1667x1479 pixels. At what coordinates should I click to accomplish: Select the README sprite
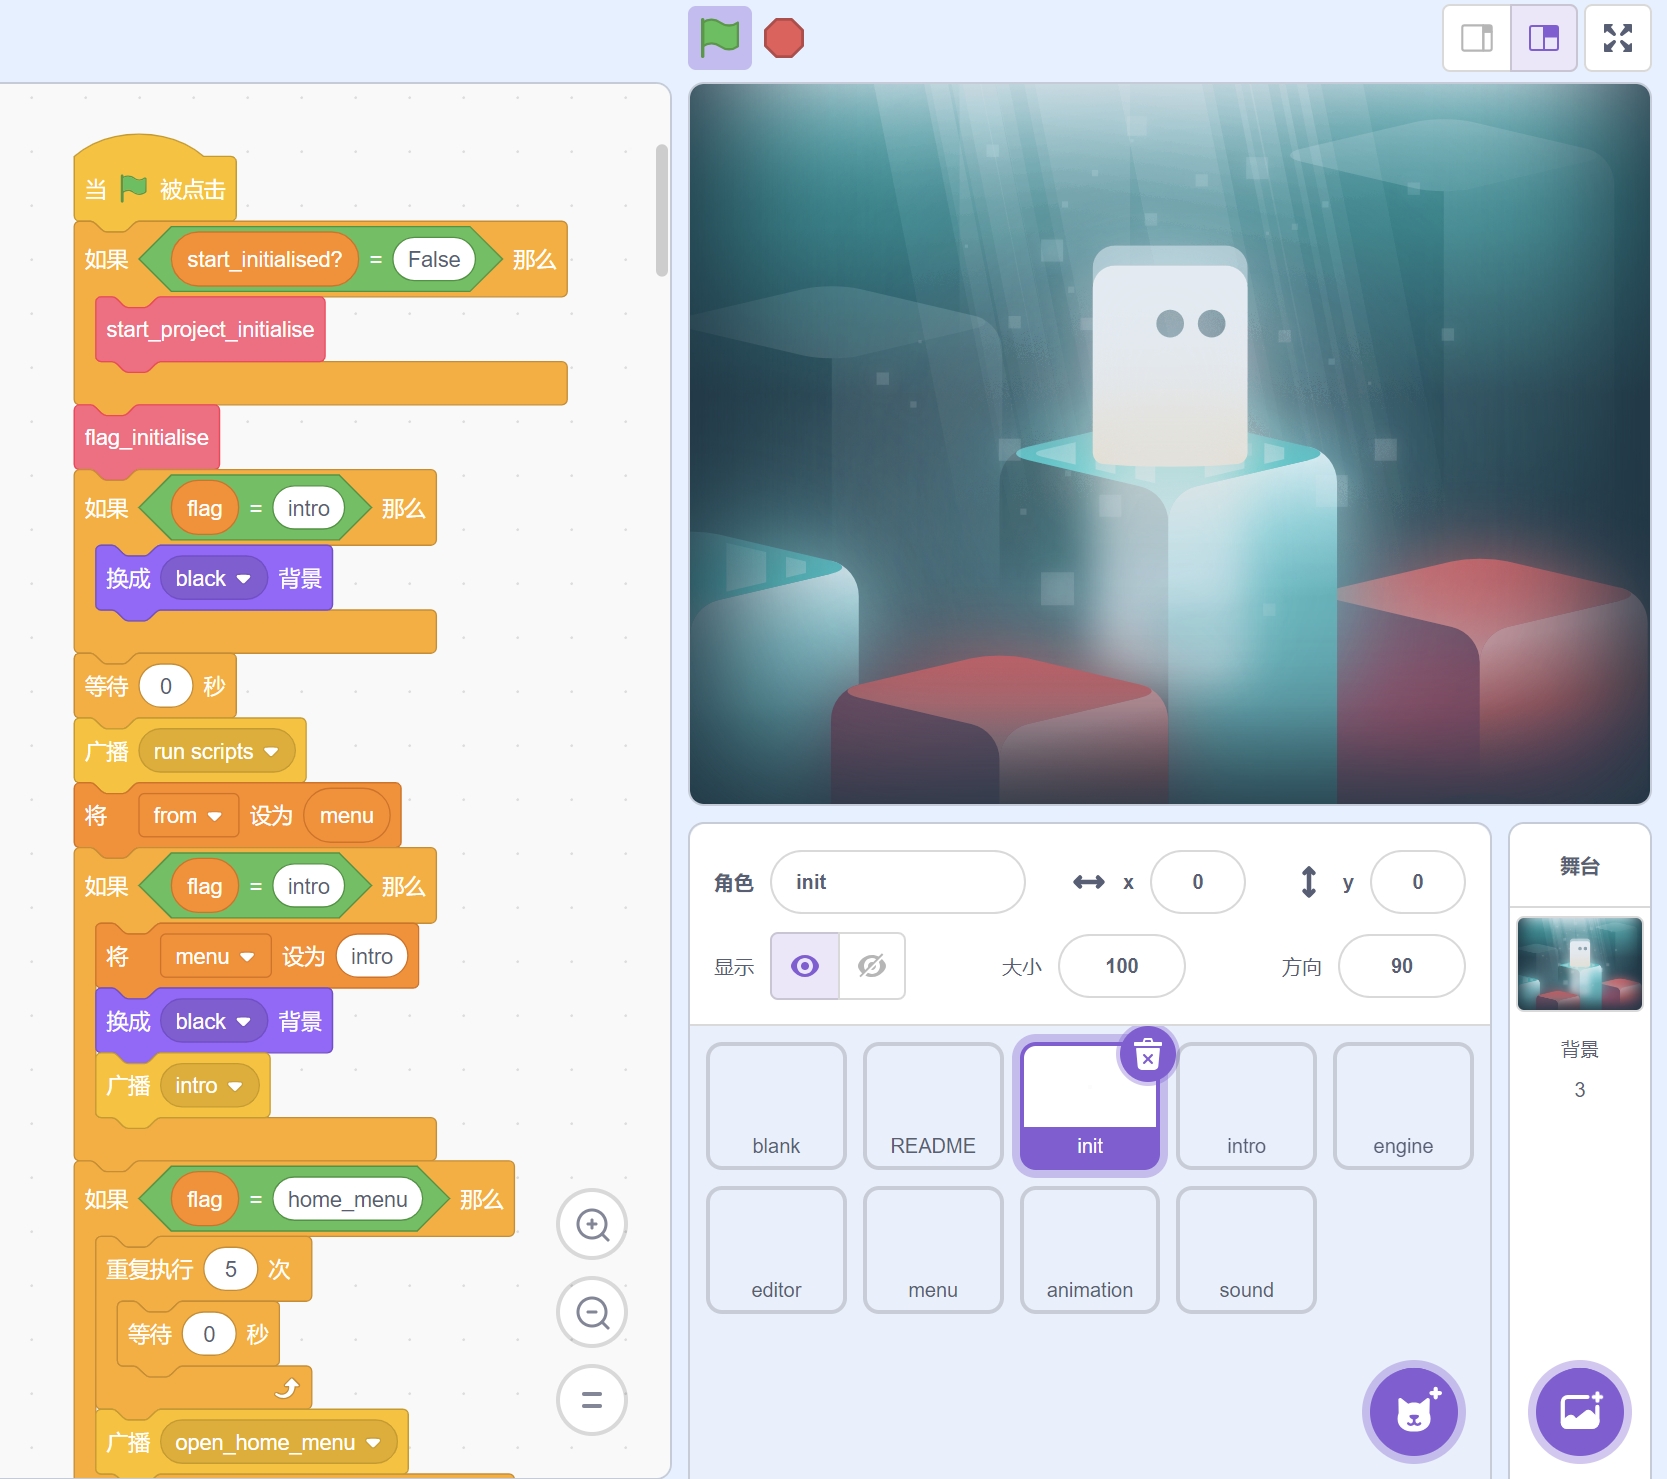pos(932,1106)
